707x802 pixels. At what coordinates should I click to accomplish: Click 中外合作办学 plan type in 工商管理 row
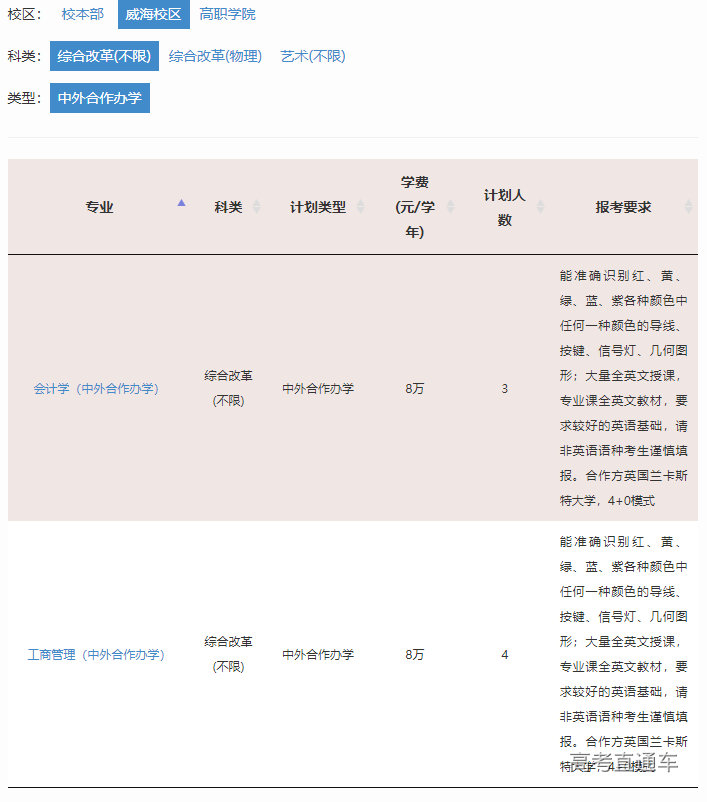(x=318, y=655)
